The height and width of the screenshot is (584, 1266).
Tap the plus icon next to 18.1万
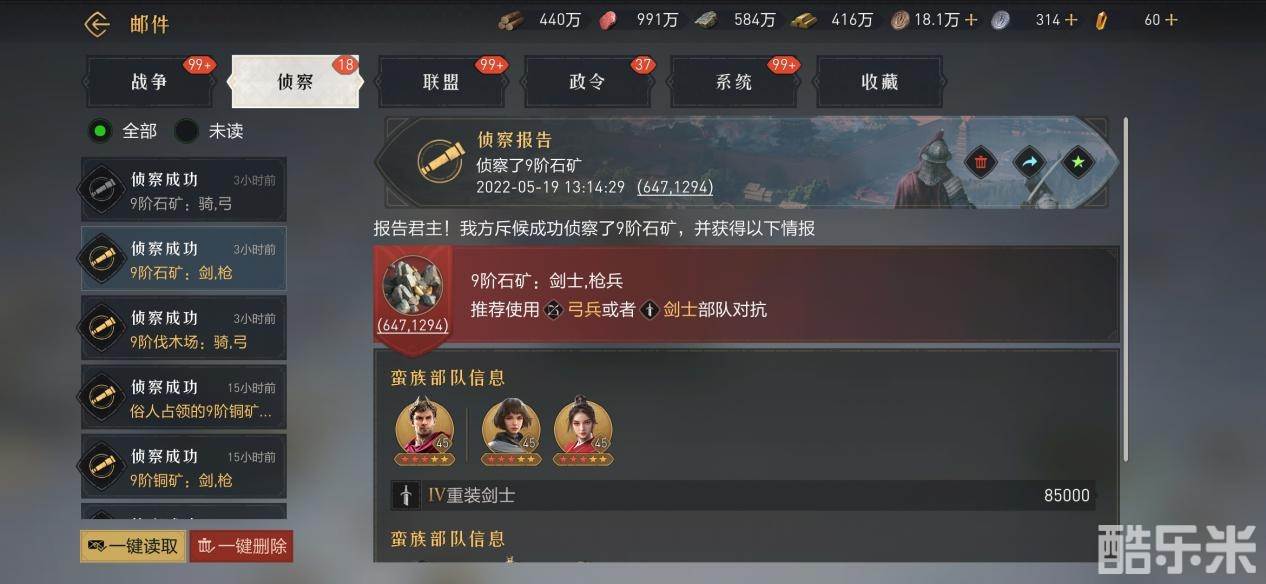970,20
